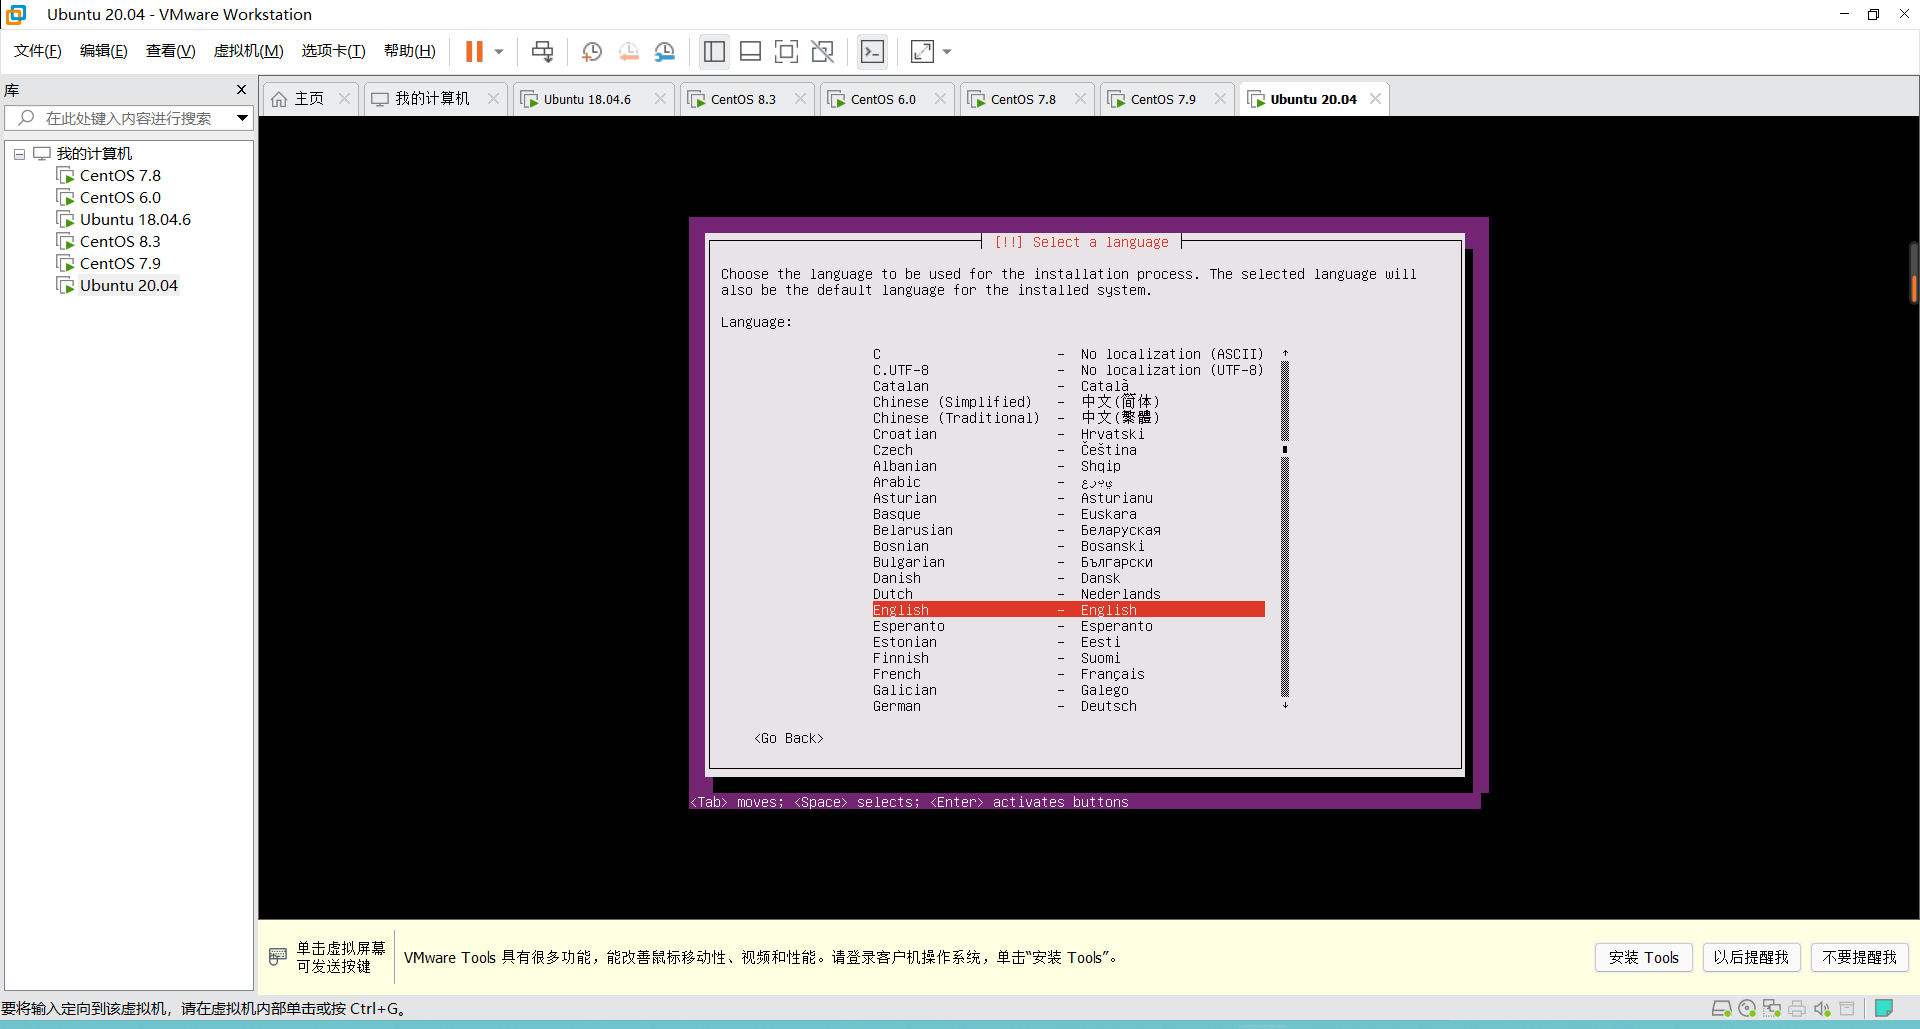Viewport: 1920px width, 1029px height.
Task: Close the Ubuntu 20.04 tab
Action: 1376,99
